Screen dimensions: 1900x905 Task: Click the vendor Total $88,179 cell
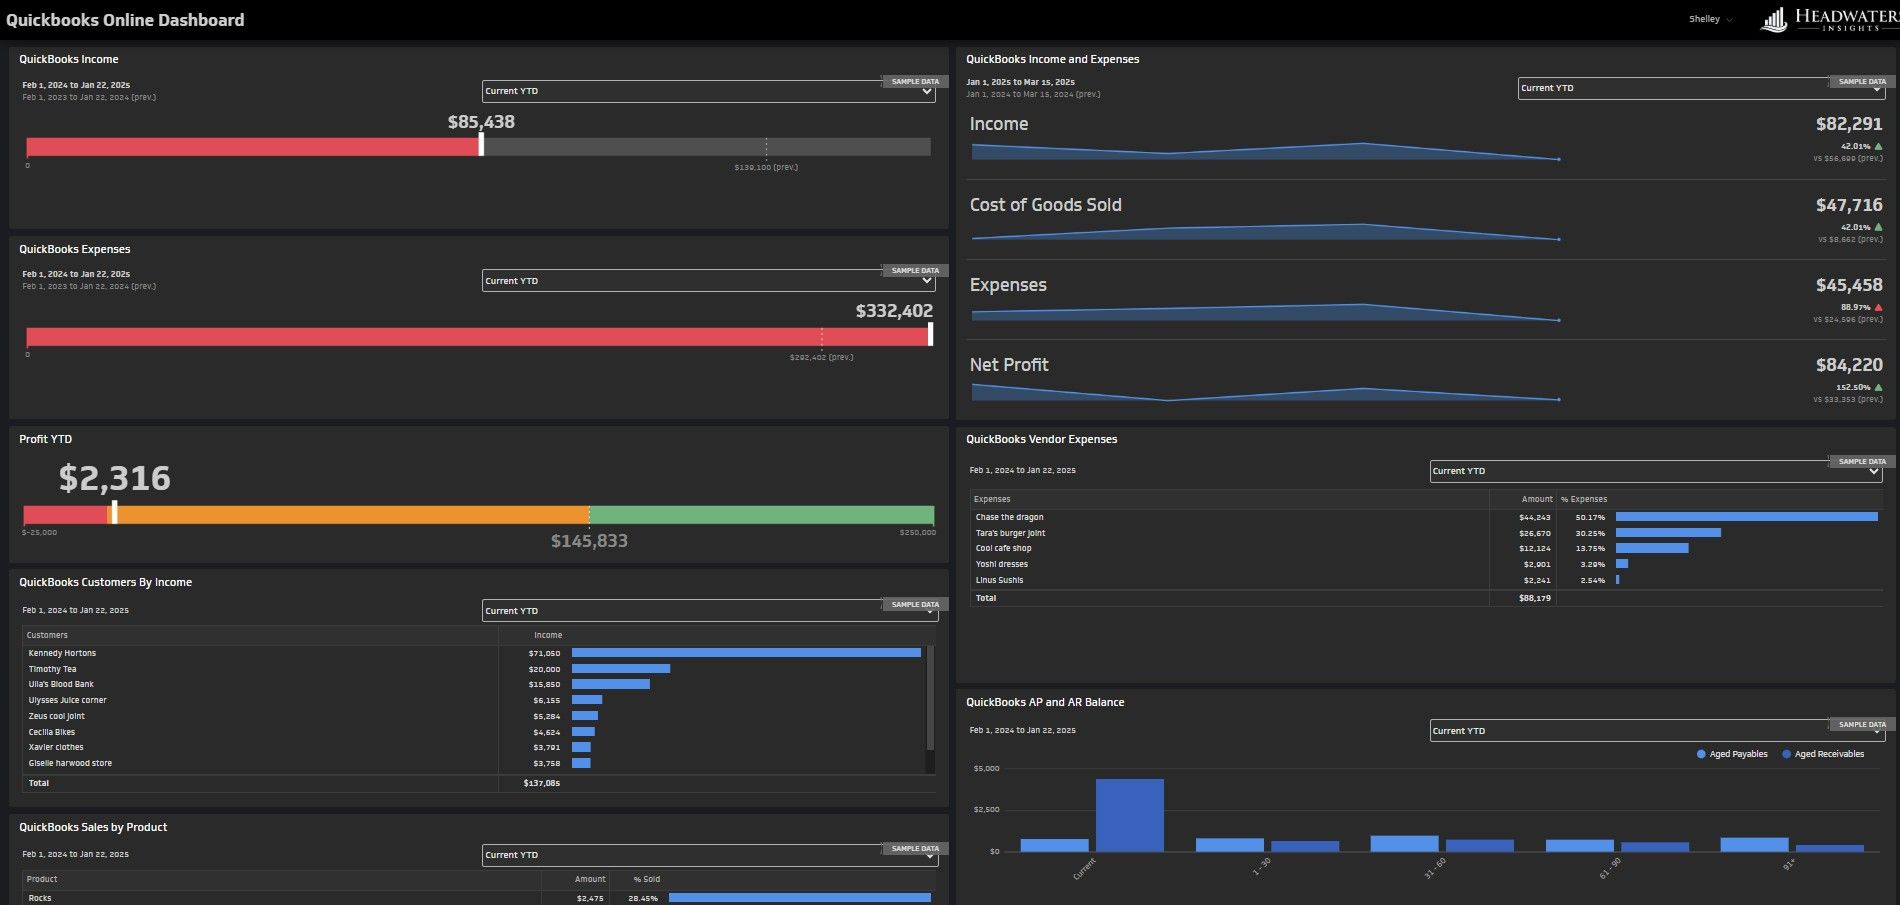[x=1534, y=598]
